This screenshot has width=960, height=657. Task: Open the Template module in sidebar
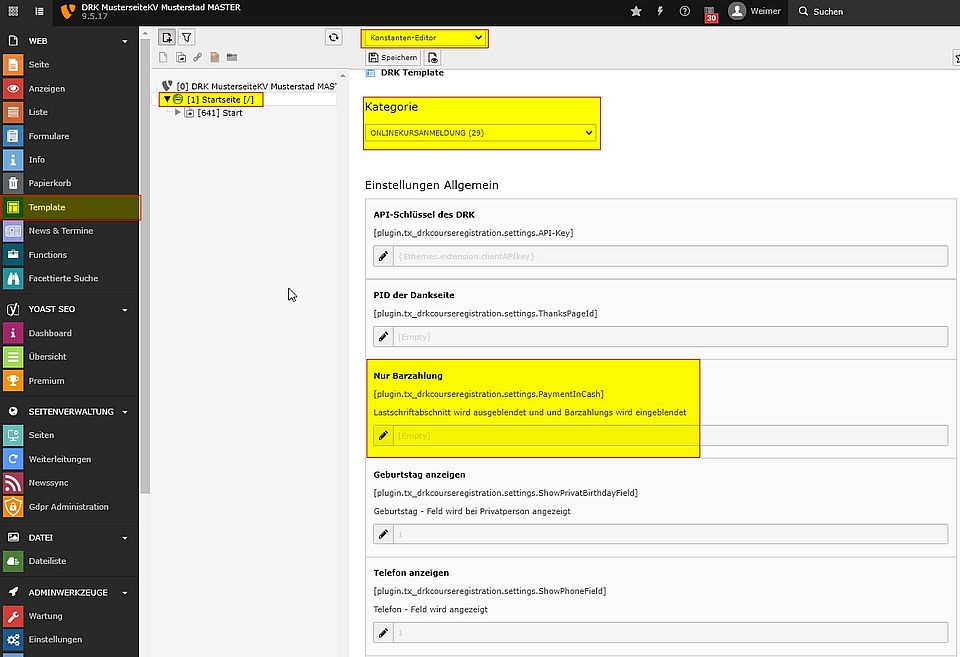click(47, 207)
